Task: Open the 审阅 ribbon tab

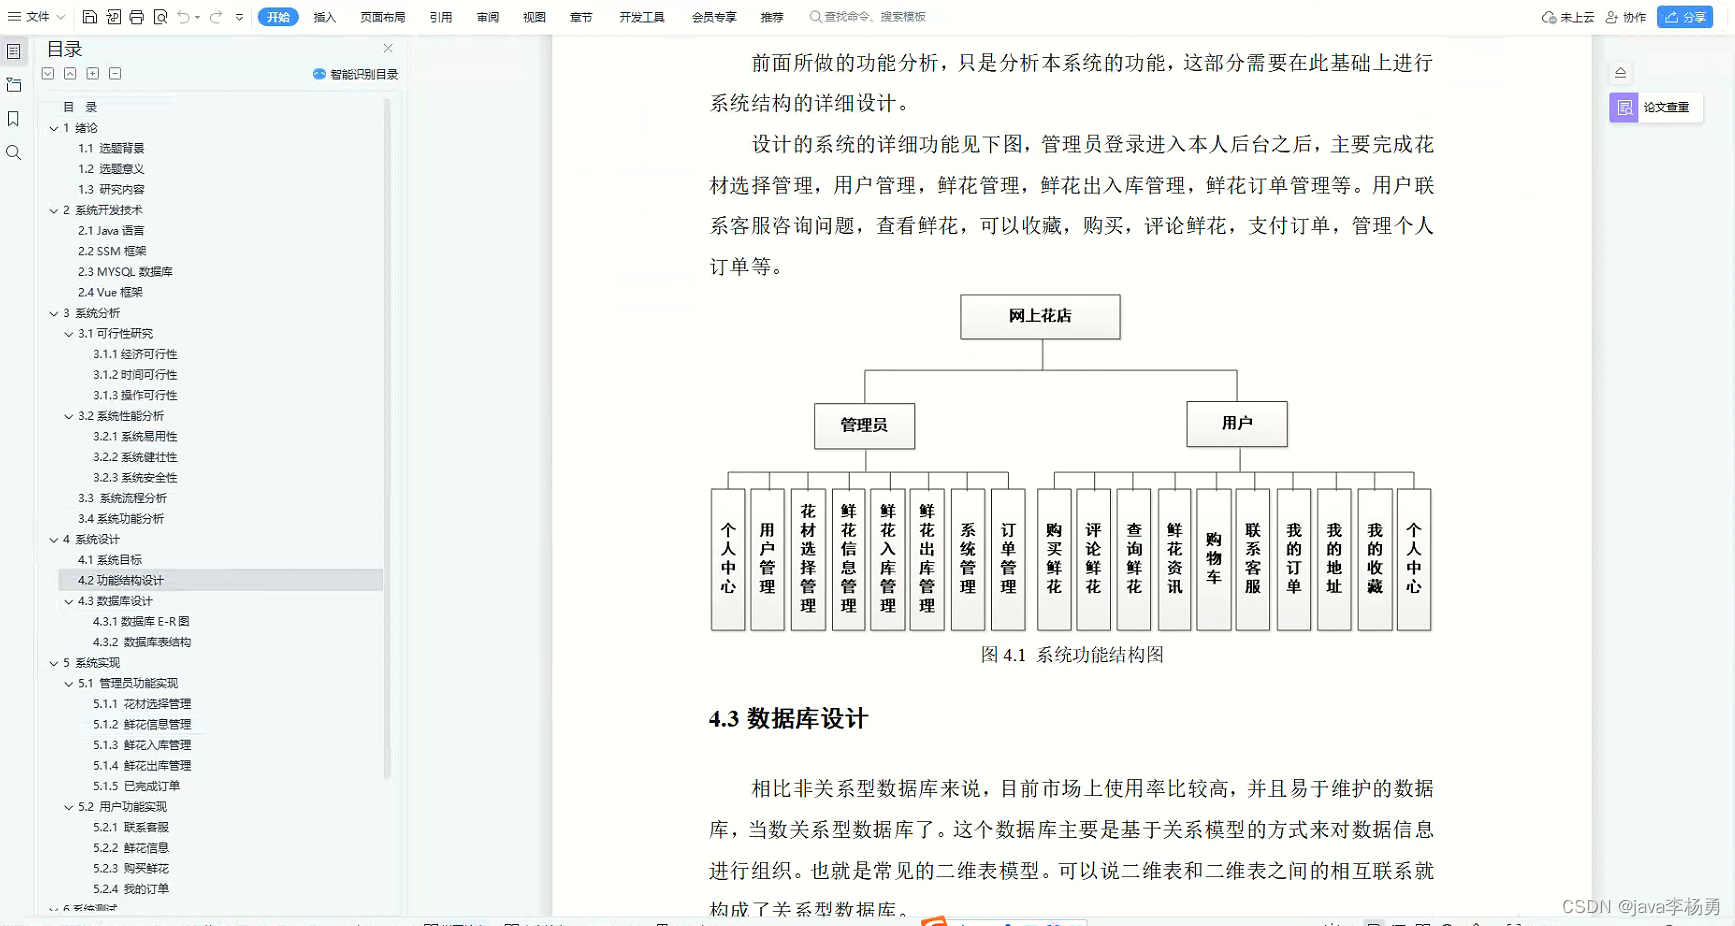Action: 488,17
